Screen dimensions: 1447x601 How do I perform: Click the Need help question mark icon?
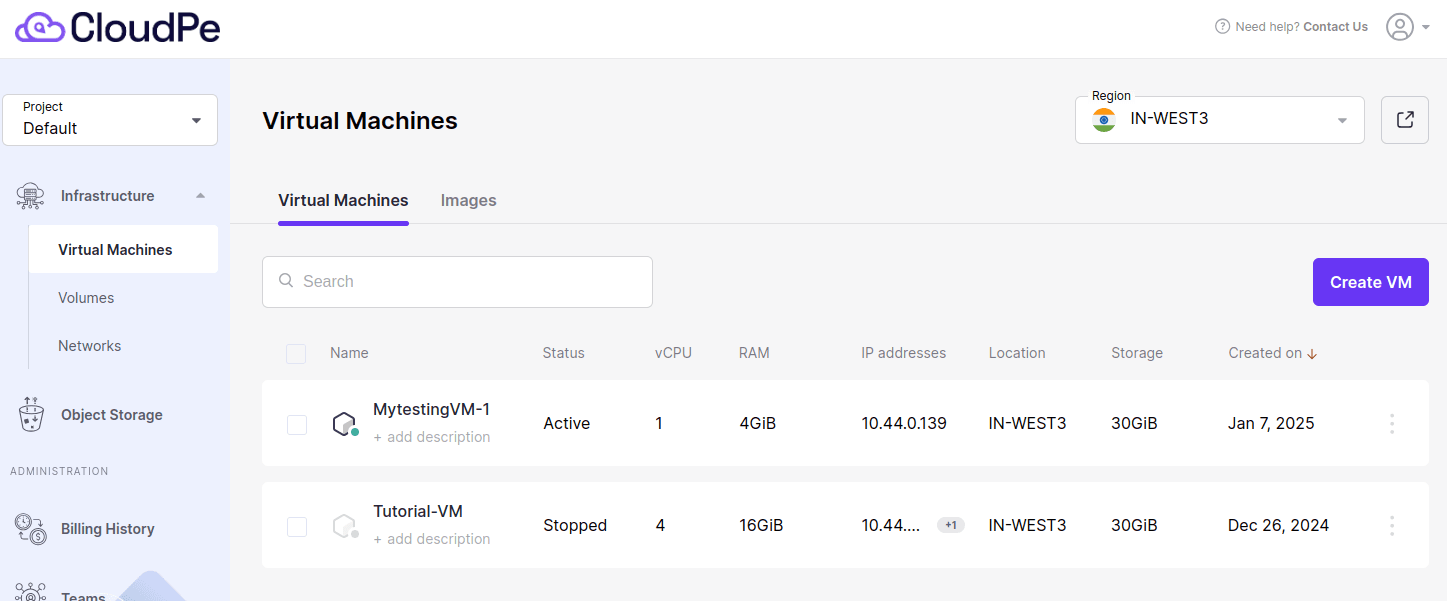(1222, 26)
